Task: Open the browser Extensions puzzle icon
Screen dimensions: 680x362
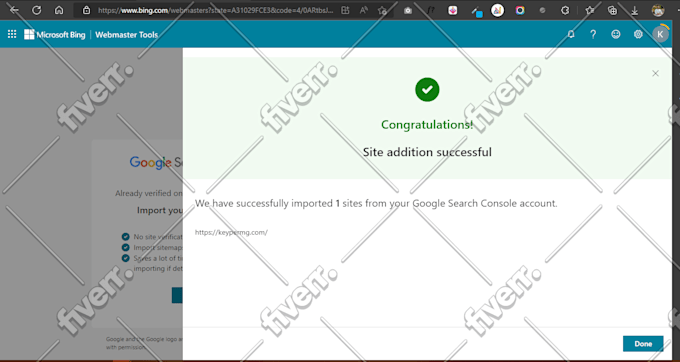Action: click(x=565, y=10)
